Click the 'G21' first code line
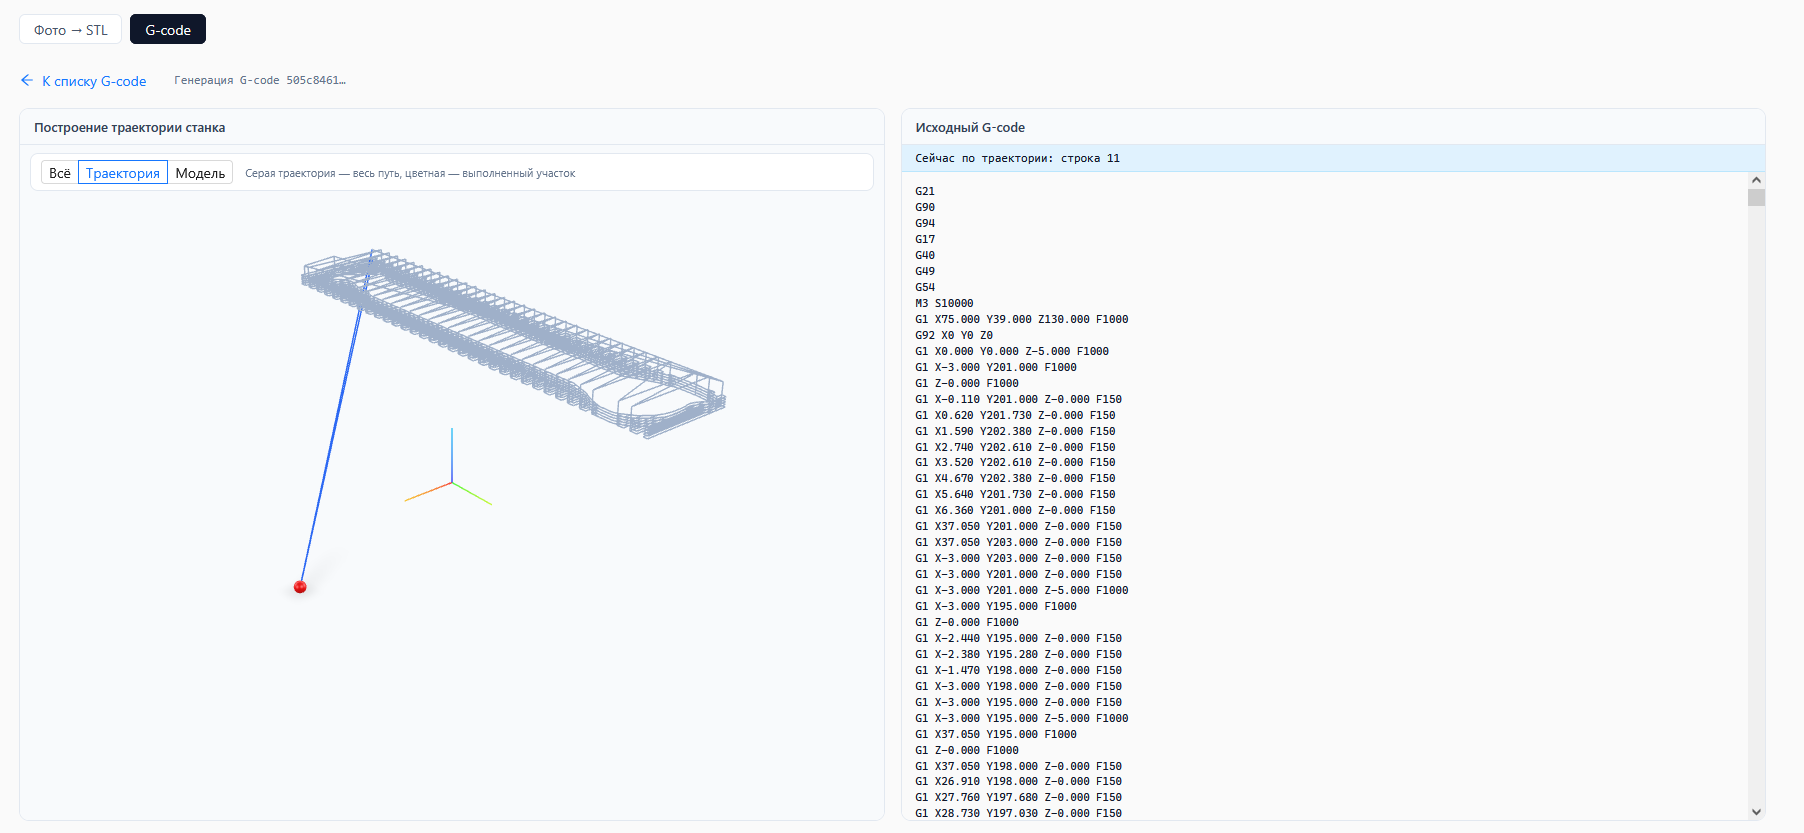1804x833 pixels. 925,191
